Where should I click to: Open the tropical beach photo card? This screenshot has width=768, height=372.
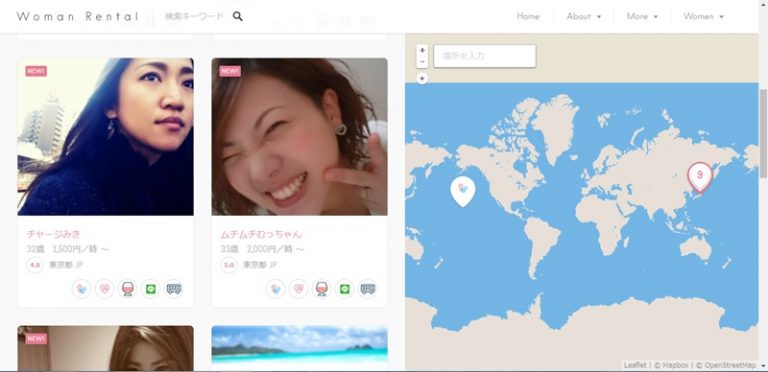[x=299, y=348]
